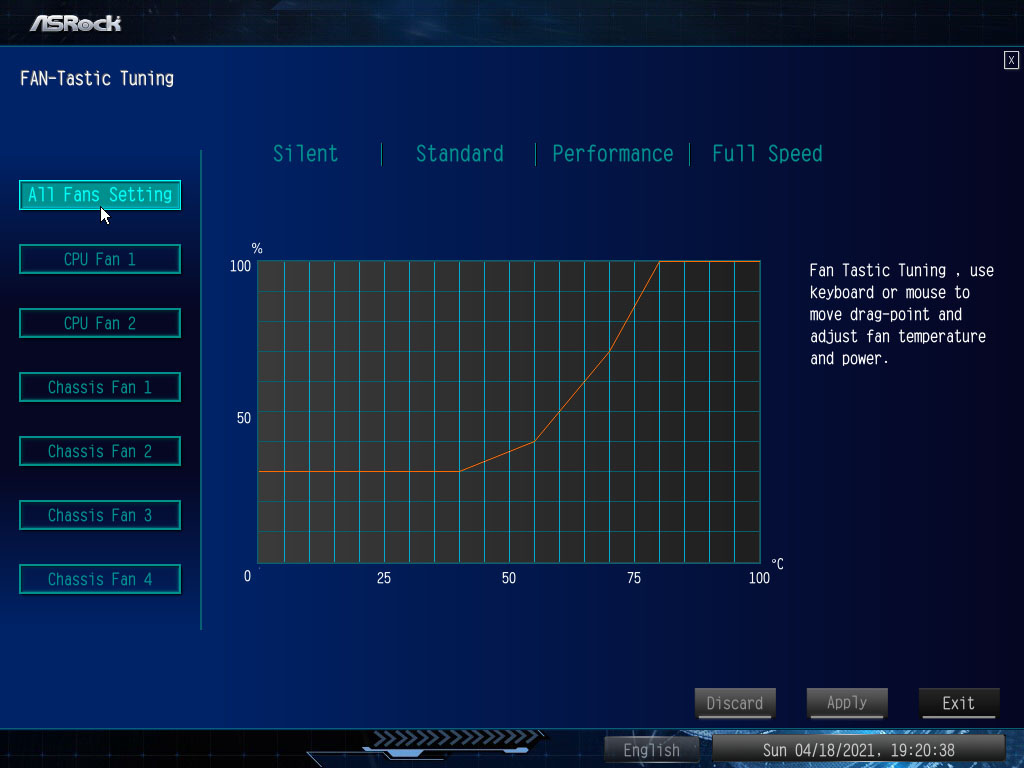Select Chassis Fan 3
Image resolution: width=1024 pixels, height=768 pixels.
point(100,515)
